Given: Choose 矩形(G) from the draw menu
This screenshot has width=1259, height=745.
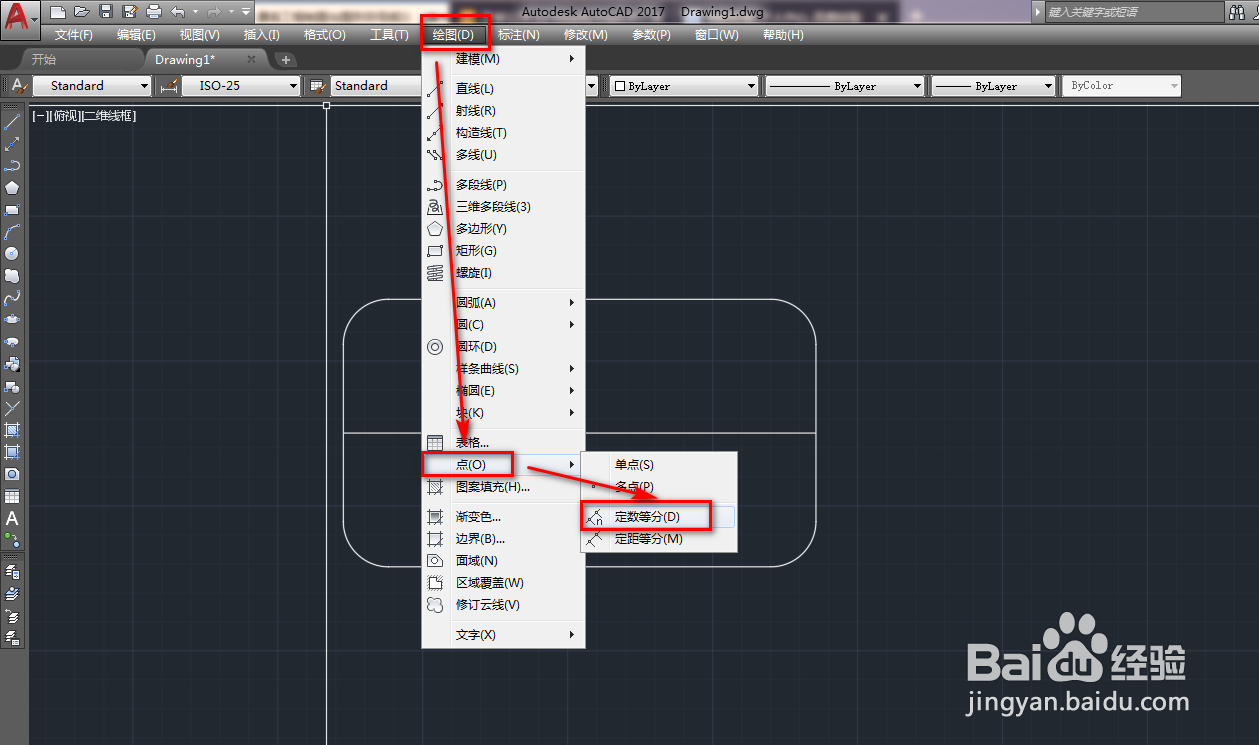Looking at the screenshot, I should point(503,251).
